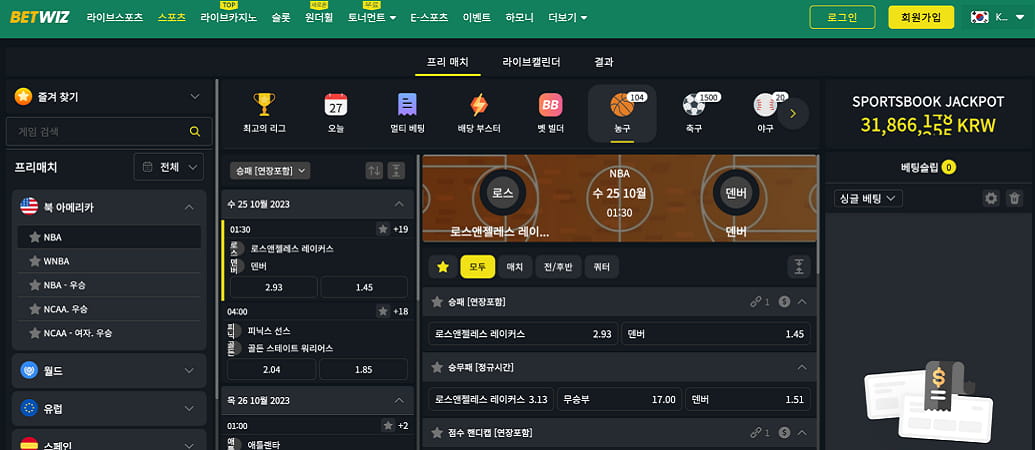Bet on 무승부 at 17.00
This screenshot has height=450, width=1035.
click(x=619, y=399)
